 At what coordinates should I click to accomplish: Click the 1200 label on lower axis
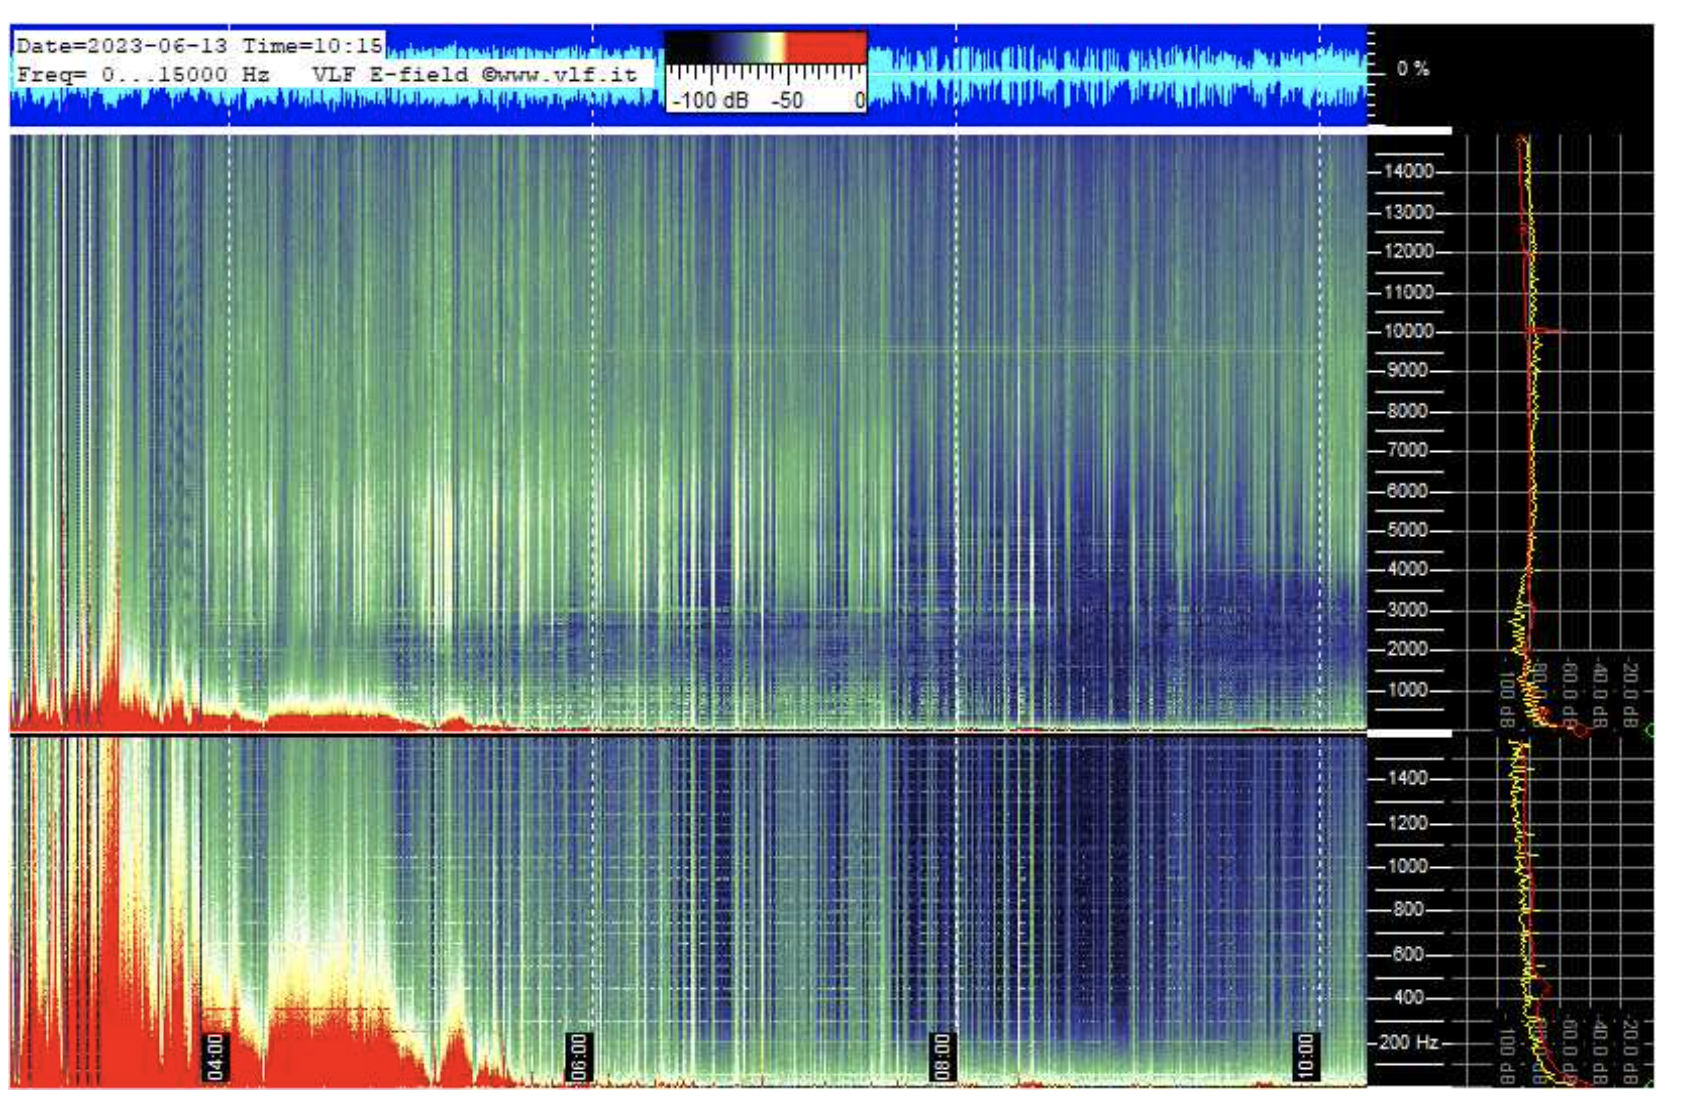[x=1408, y=823]
